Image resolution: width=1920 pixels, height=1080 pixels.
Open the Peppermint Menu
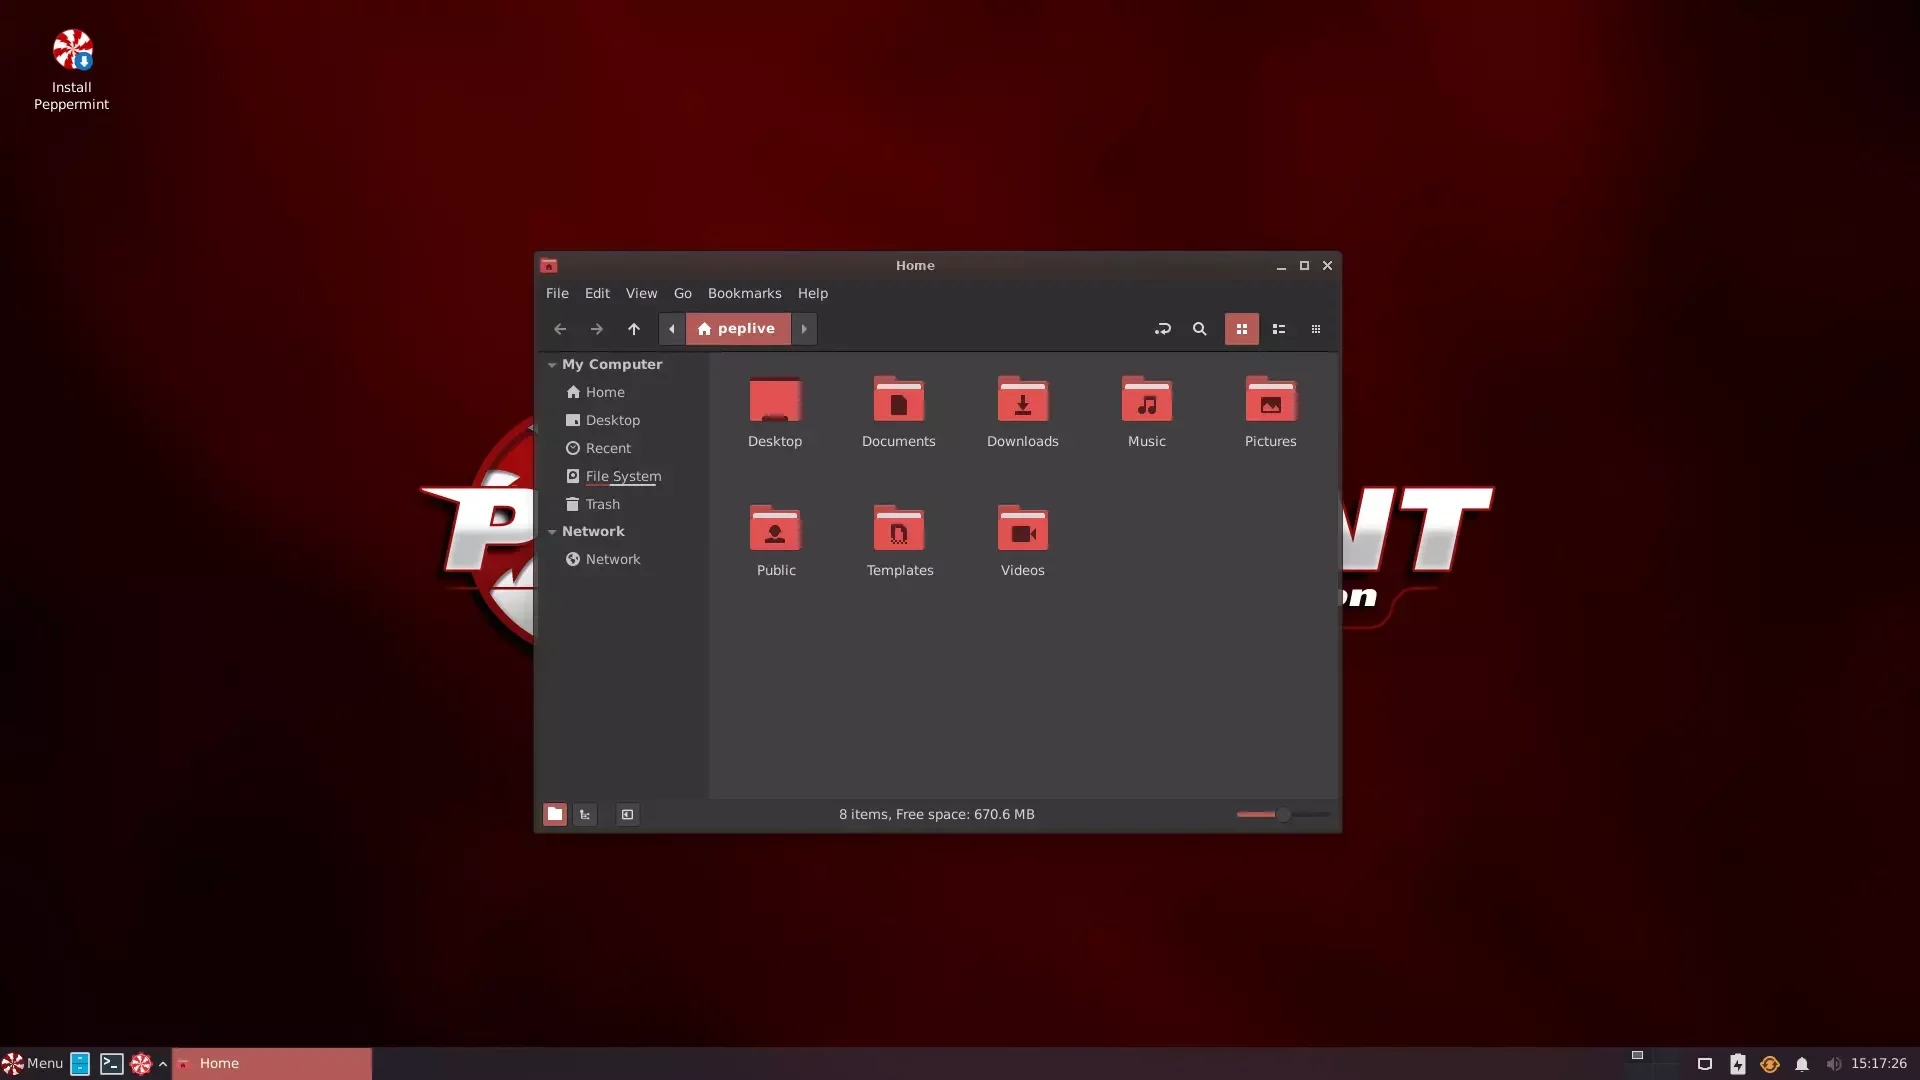pyautogui.click(x=33, y=1064)
